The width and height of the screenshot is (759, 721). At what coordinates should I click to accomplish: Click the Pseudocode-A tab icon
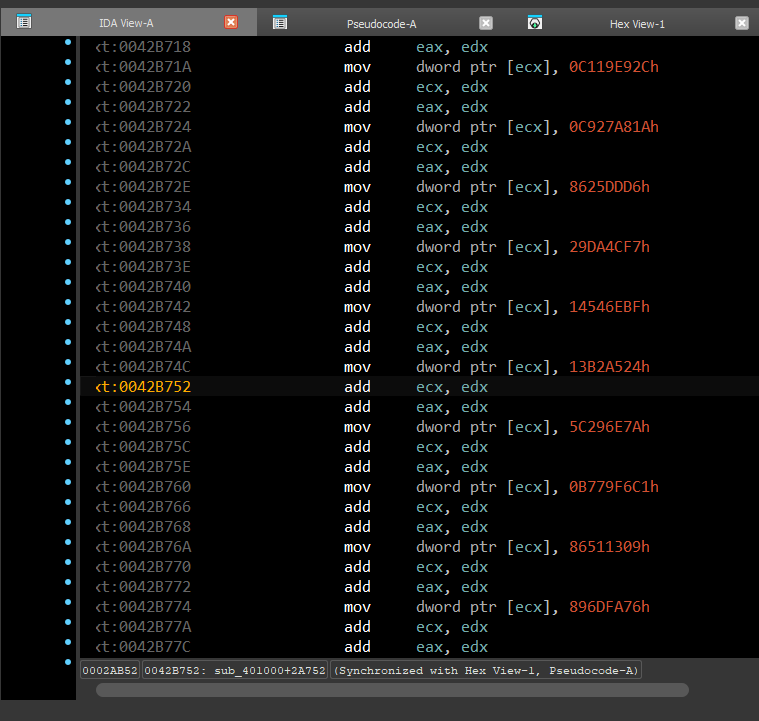click(x=280, y=22)
